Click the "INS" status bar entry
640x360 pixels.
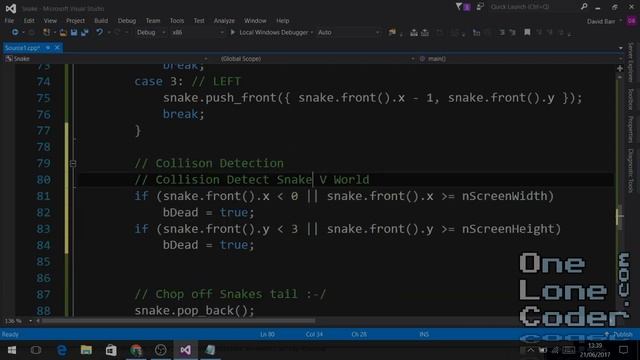pos(424,334)
